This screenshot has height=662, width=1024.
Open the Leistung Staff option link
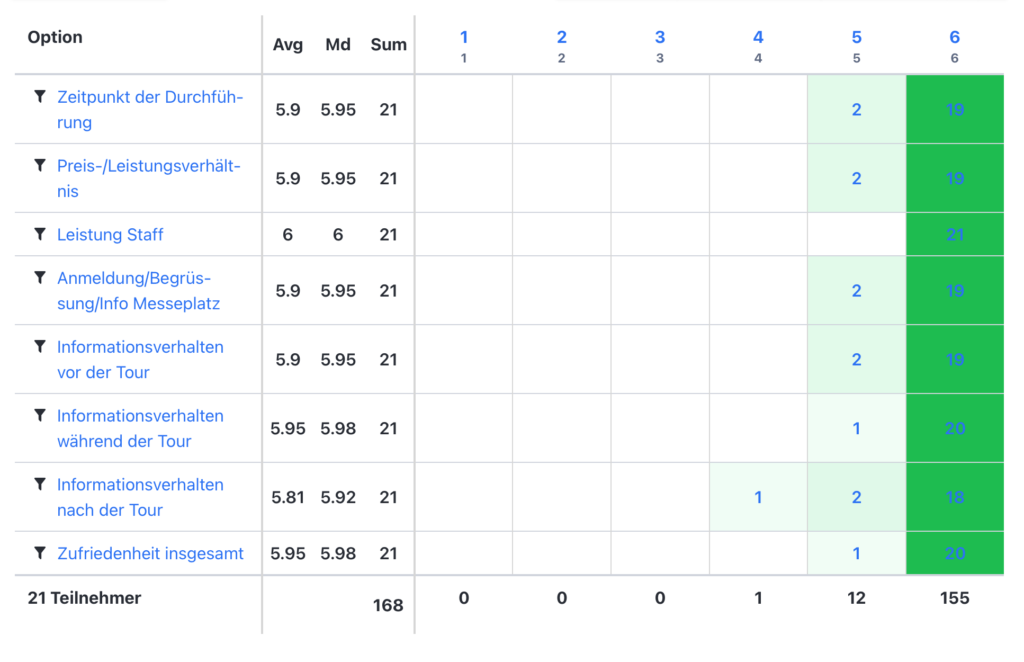point(110,234)
